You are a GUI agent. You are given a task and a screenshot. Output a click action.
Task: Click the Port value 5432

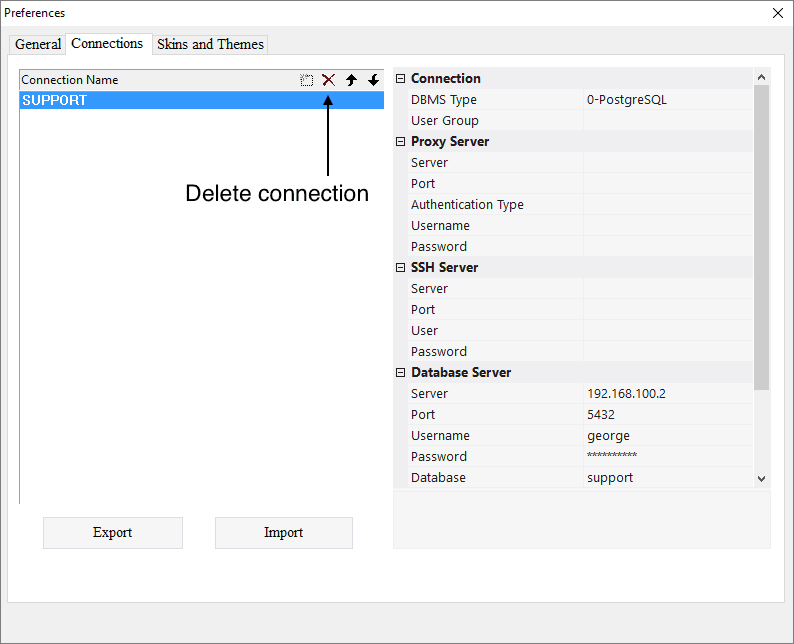(x=667, y=415)
